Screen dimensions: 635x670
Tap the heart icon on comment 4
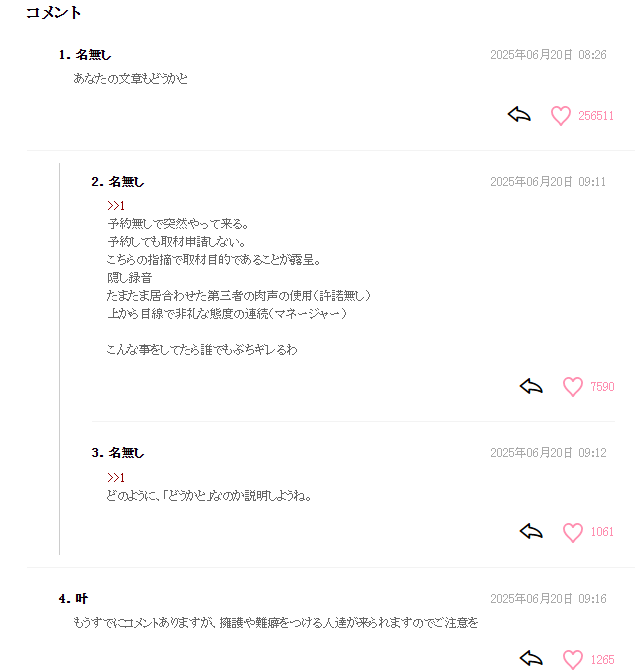point(573,659)
